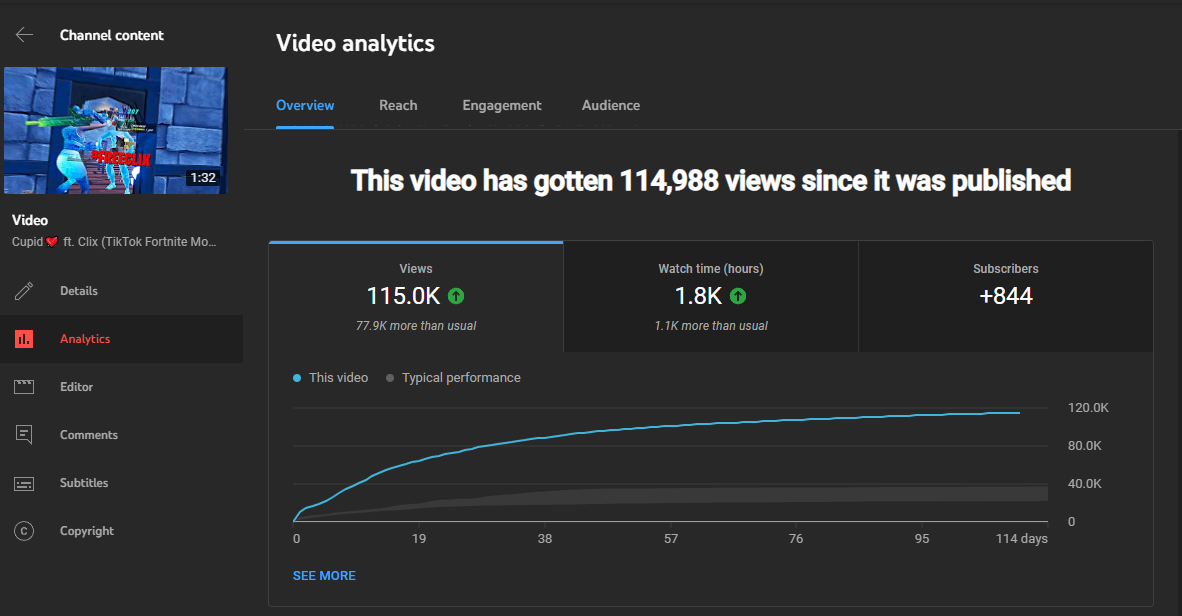This screenshot has height=616, width=1182.
Task: Click the 76 x-axis day label
Action: point(796,539)
